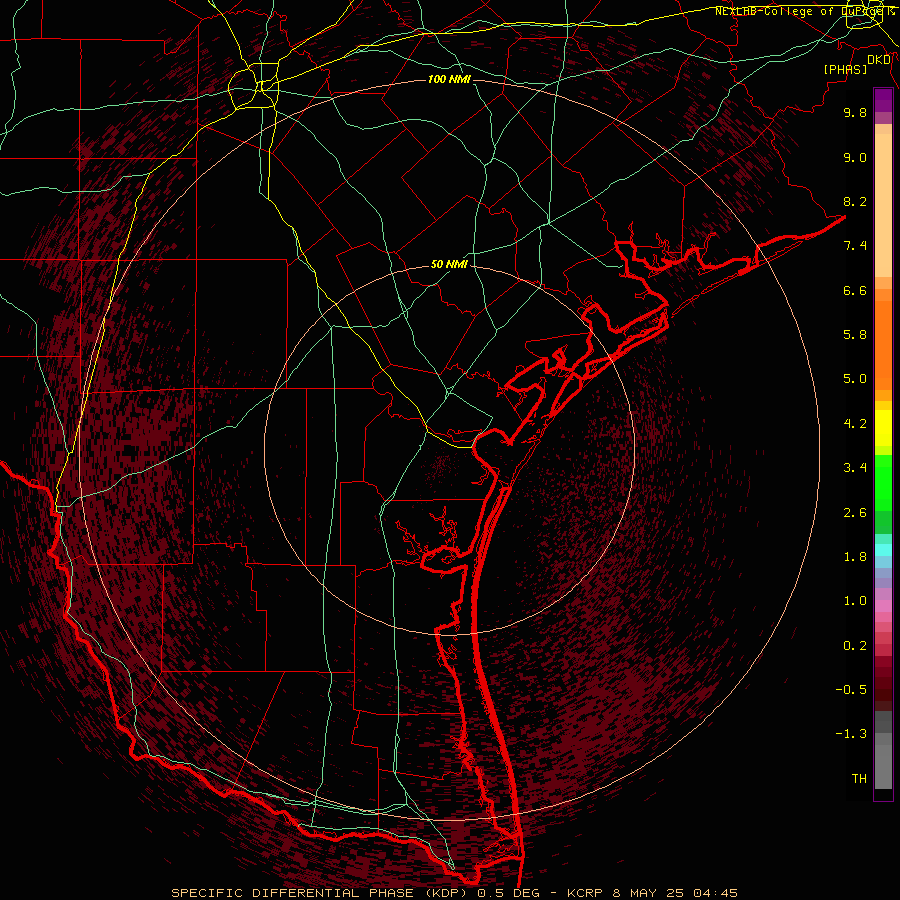900x900 pixels.
Task: Pick the pink band of the color bar
Action: [x=883, y=606]
